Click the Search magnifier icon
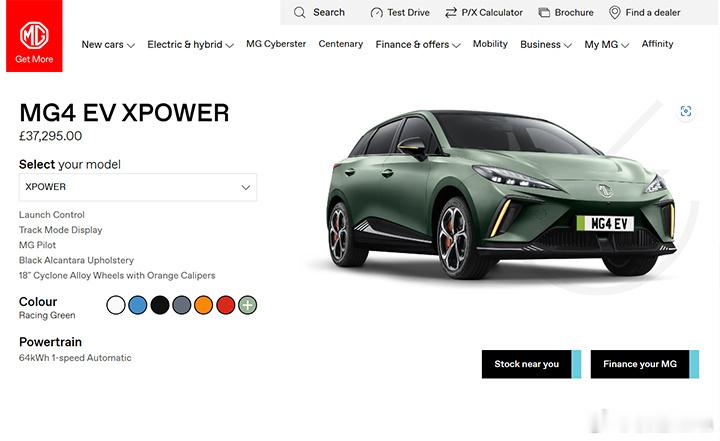720x441 pixels. point(299,12)
